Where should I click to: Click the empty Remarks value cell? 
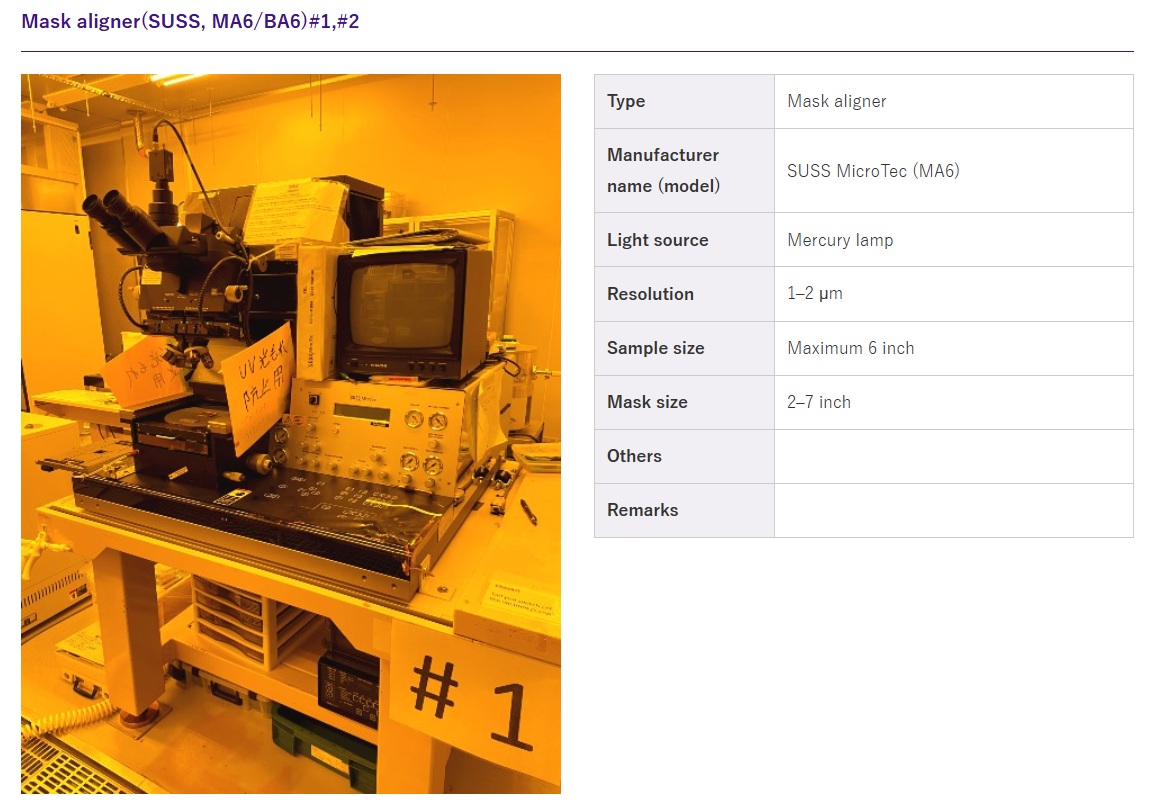point(953,510)
